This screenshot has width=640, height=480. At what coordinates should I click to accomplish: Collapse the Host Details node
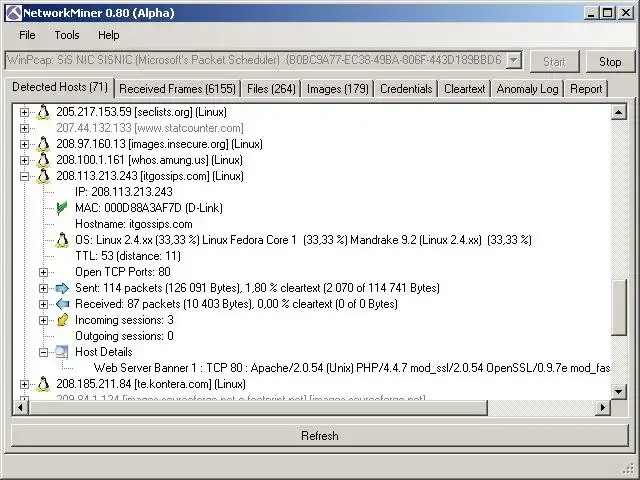pyautogui.click(x=43, y=352)
